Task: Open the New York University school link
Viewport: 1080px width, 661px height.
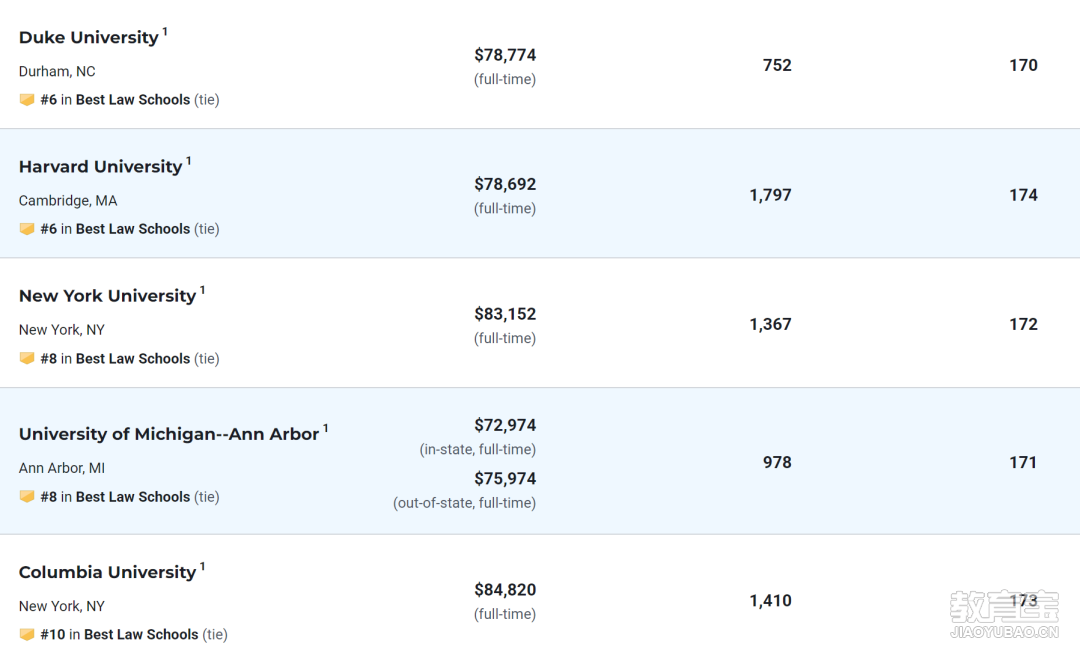Action: pyautogui.click(x=107, y=296)
